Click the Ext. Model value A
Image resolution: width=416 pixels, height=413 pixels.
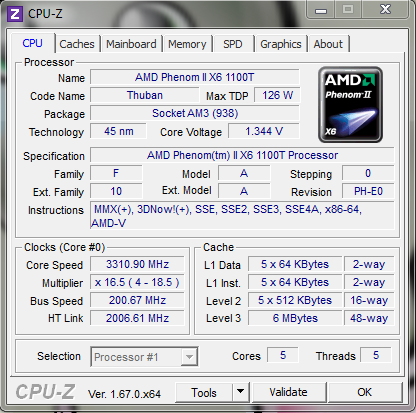pyautogui.click(x=244, y=191)
